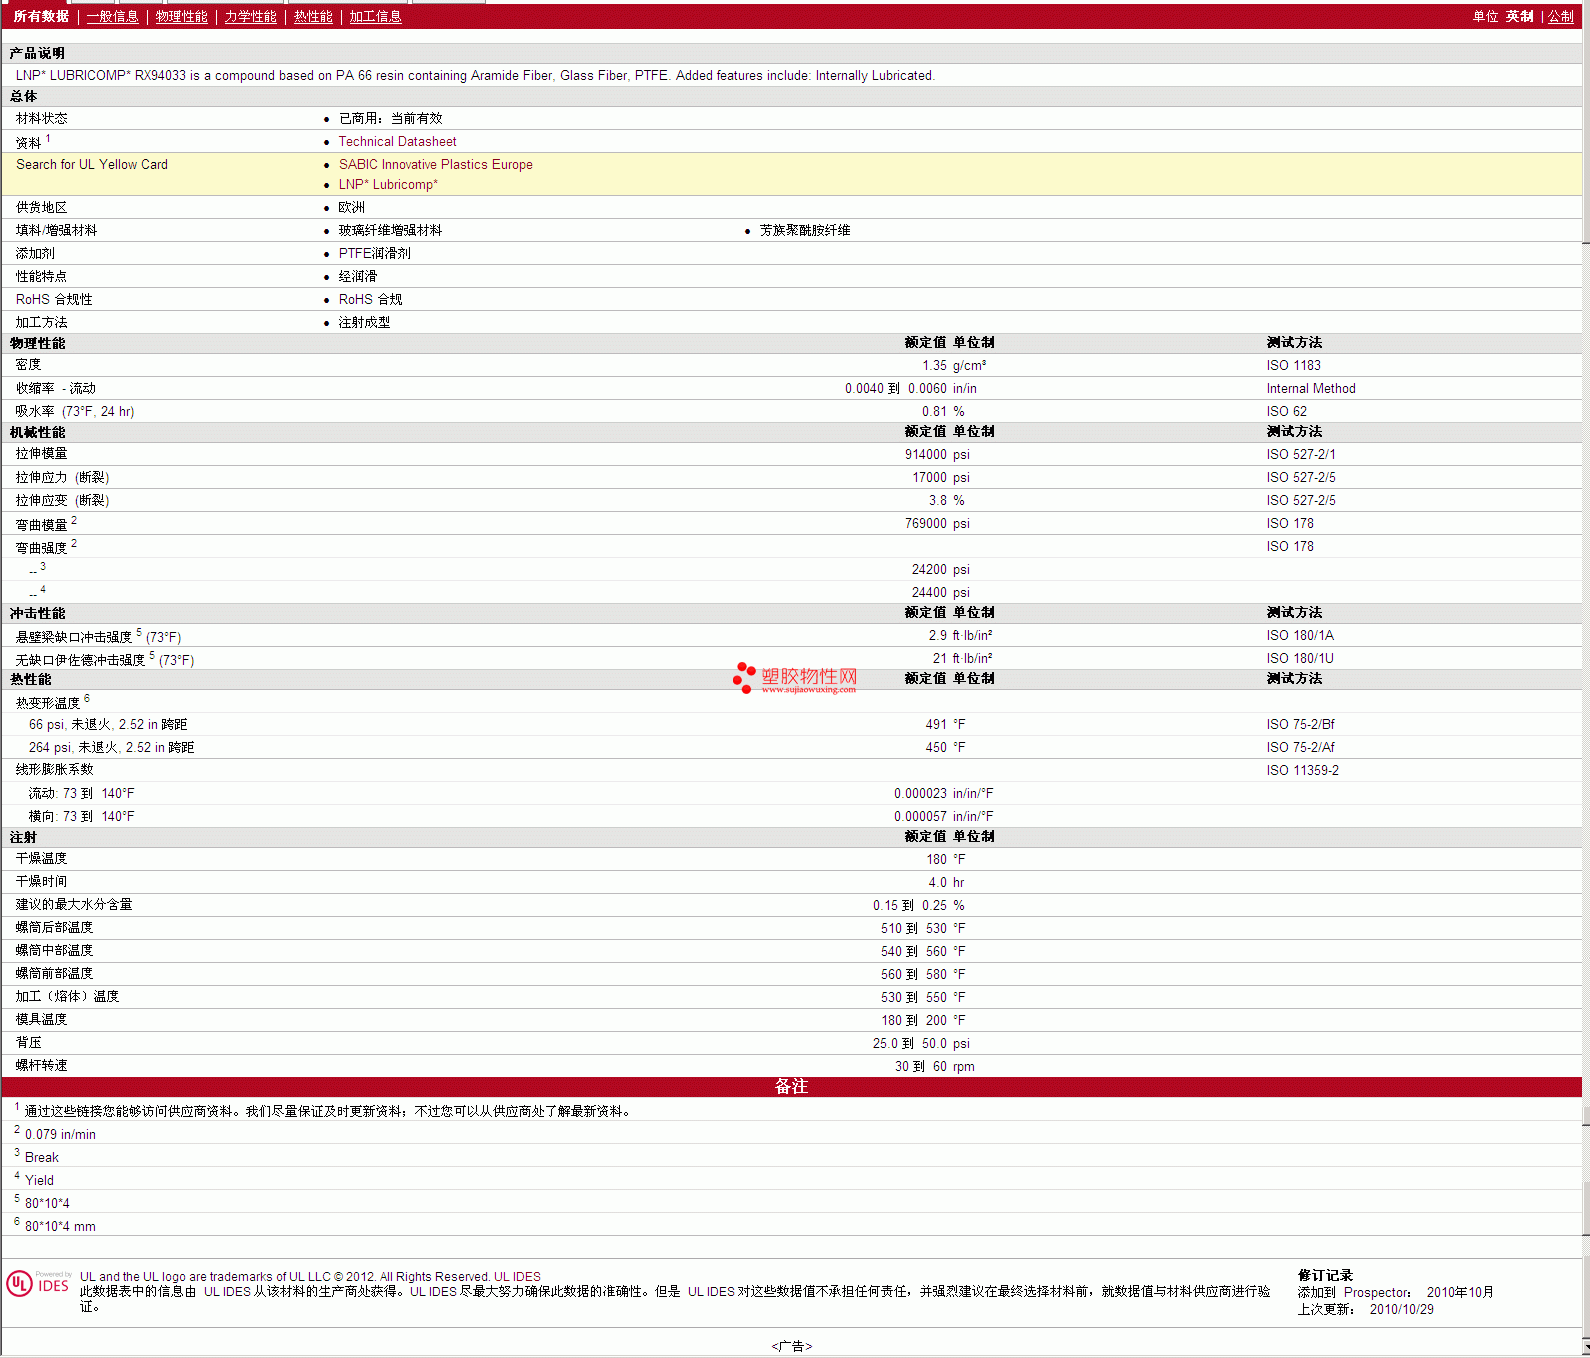Go to the 力学性能 tab
Screen dimensions: 1590x1358
coord(250,17)
